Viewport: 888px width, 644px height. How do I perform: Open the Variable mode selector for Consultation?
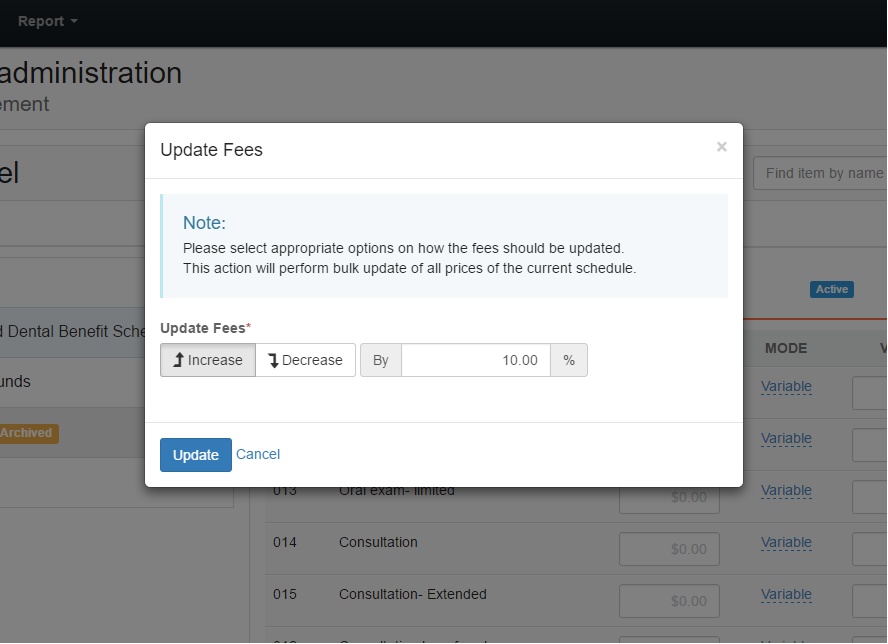786,542
